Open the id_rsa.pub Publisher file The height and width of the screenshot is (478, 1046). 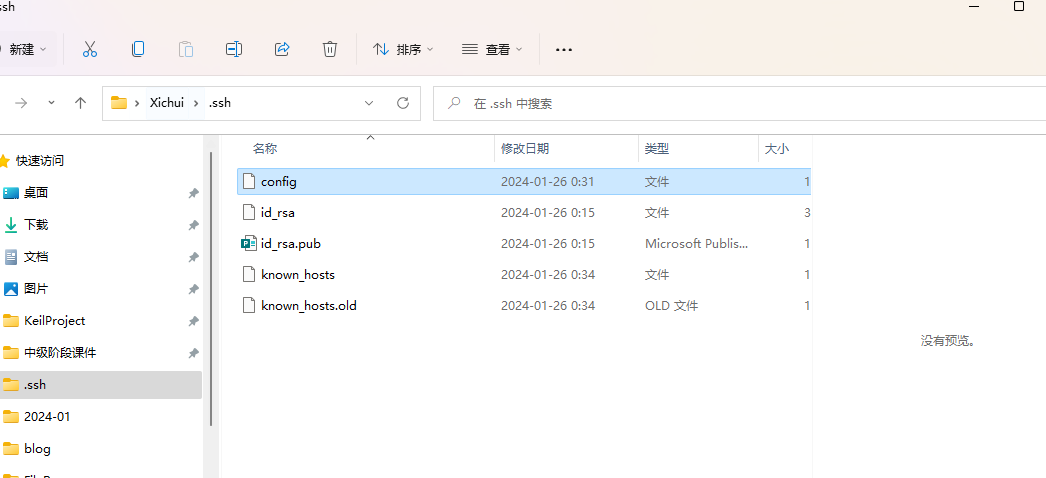coord(290,244)
